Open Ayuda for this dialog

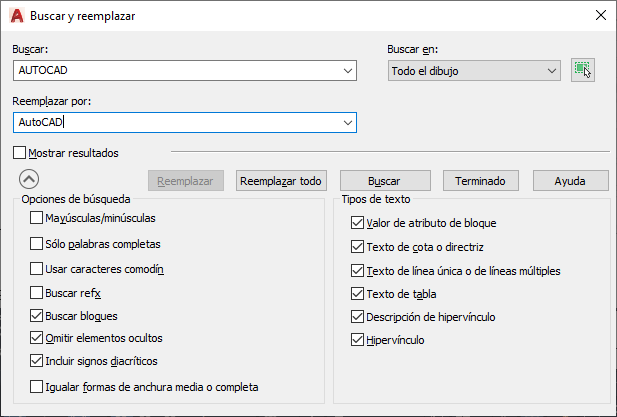coord(569,181)
